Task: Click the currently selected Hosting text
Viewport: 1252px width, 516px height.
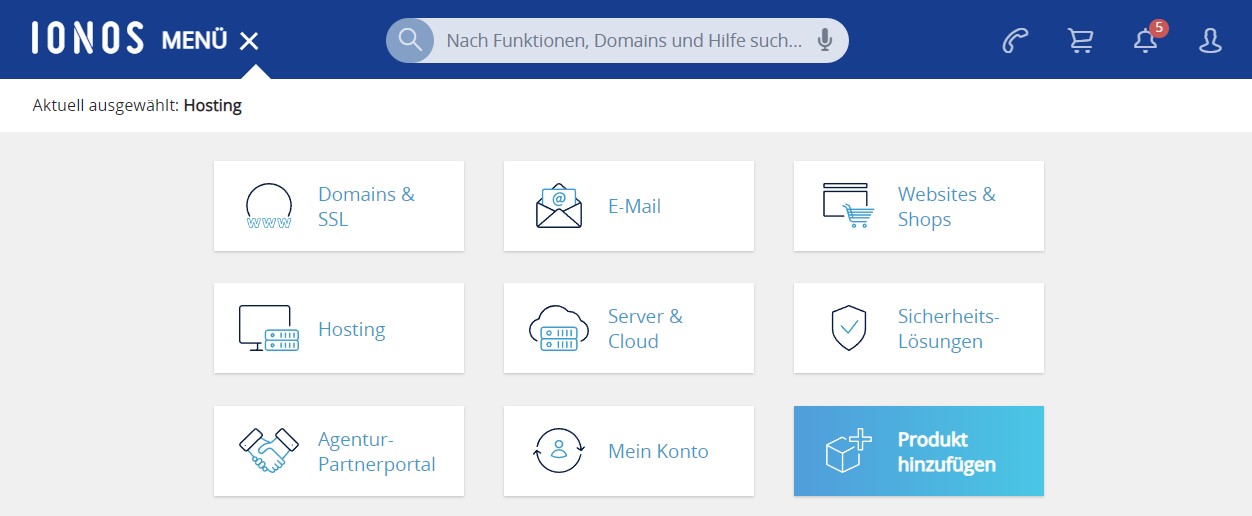Action: (213, 105)
